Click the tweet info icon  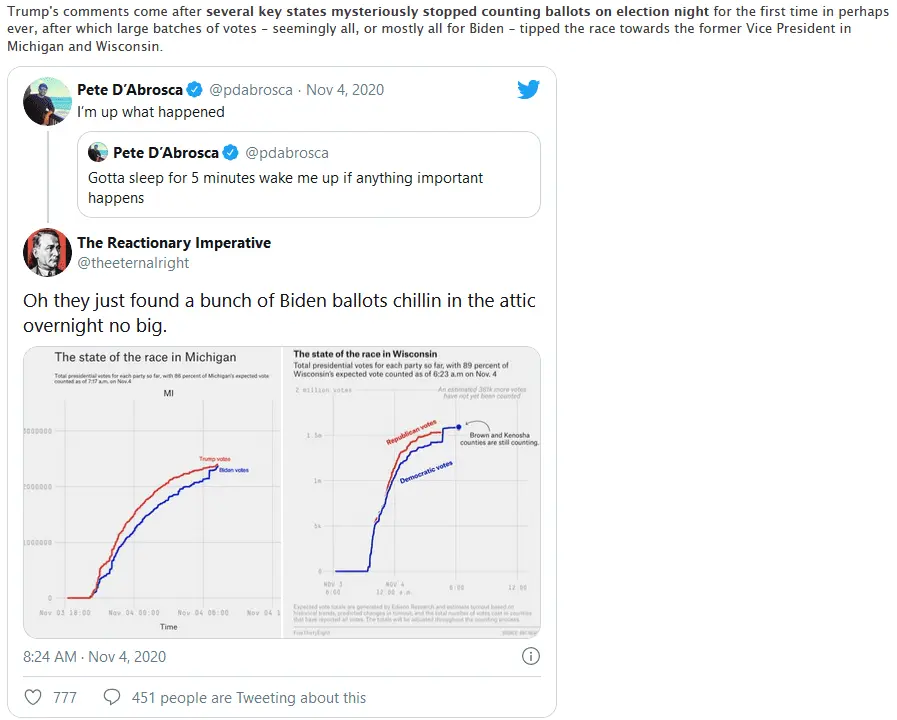(x=531, y=657)
